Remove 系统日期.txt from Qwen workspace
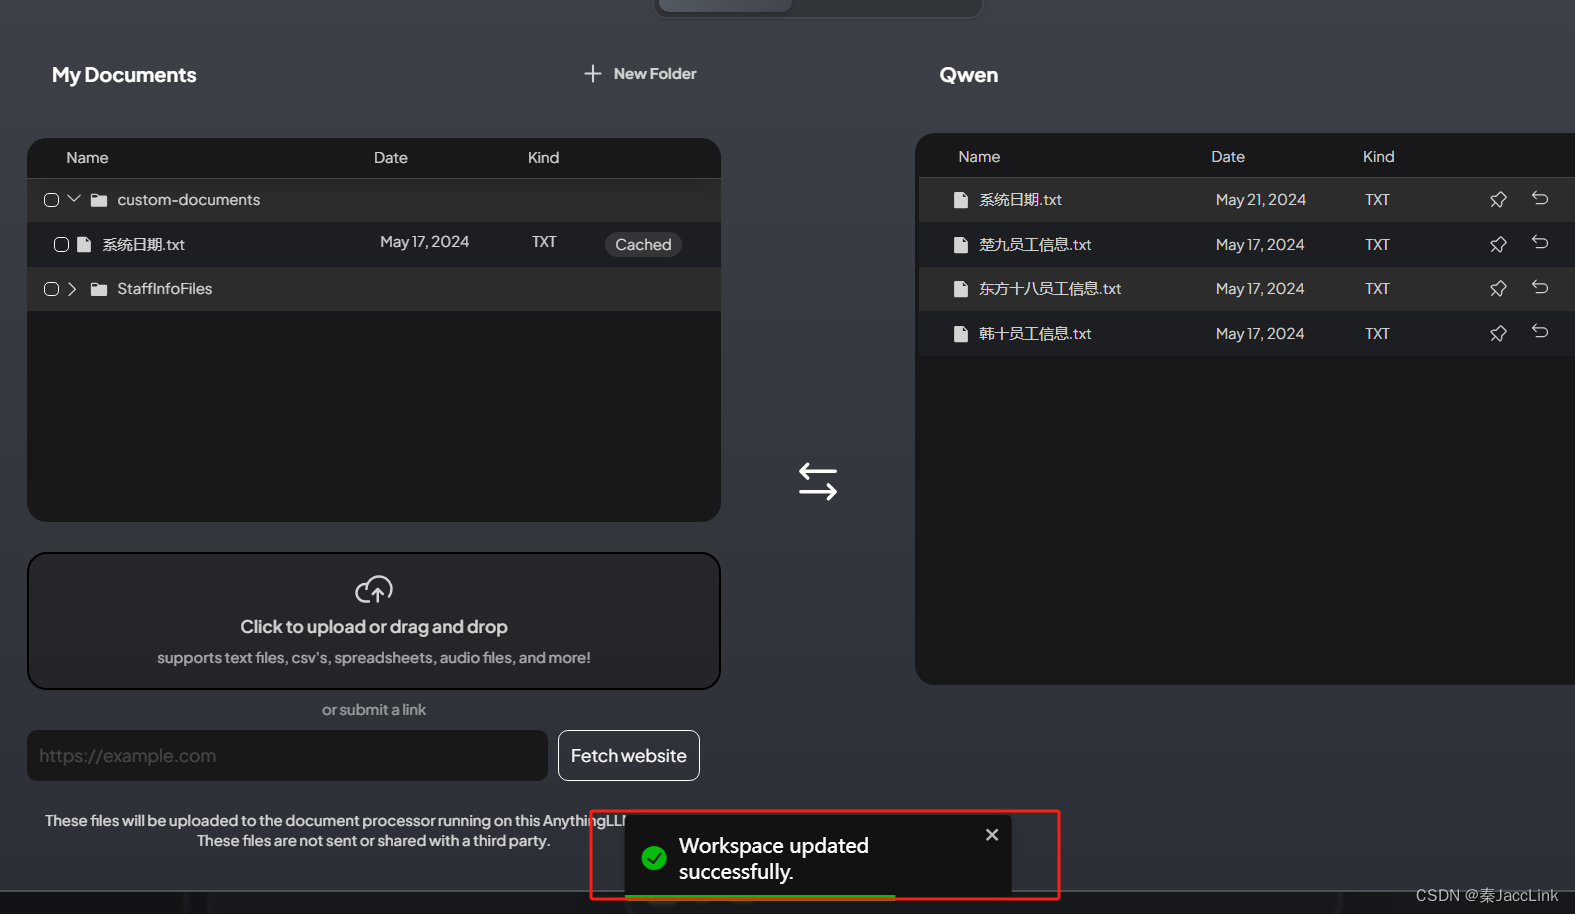 [1540, 198]
